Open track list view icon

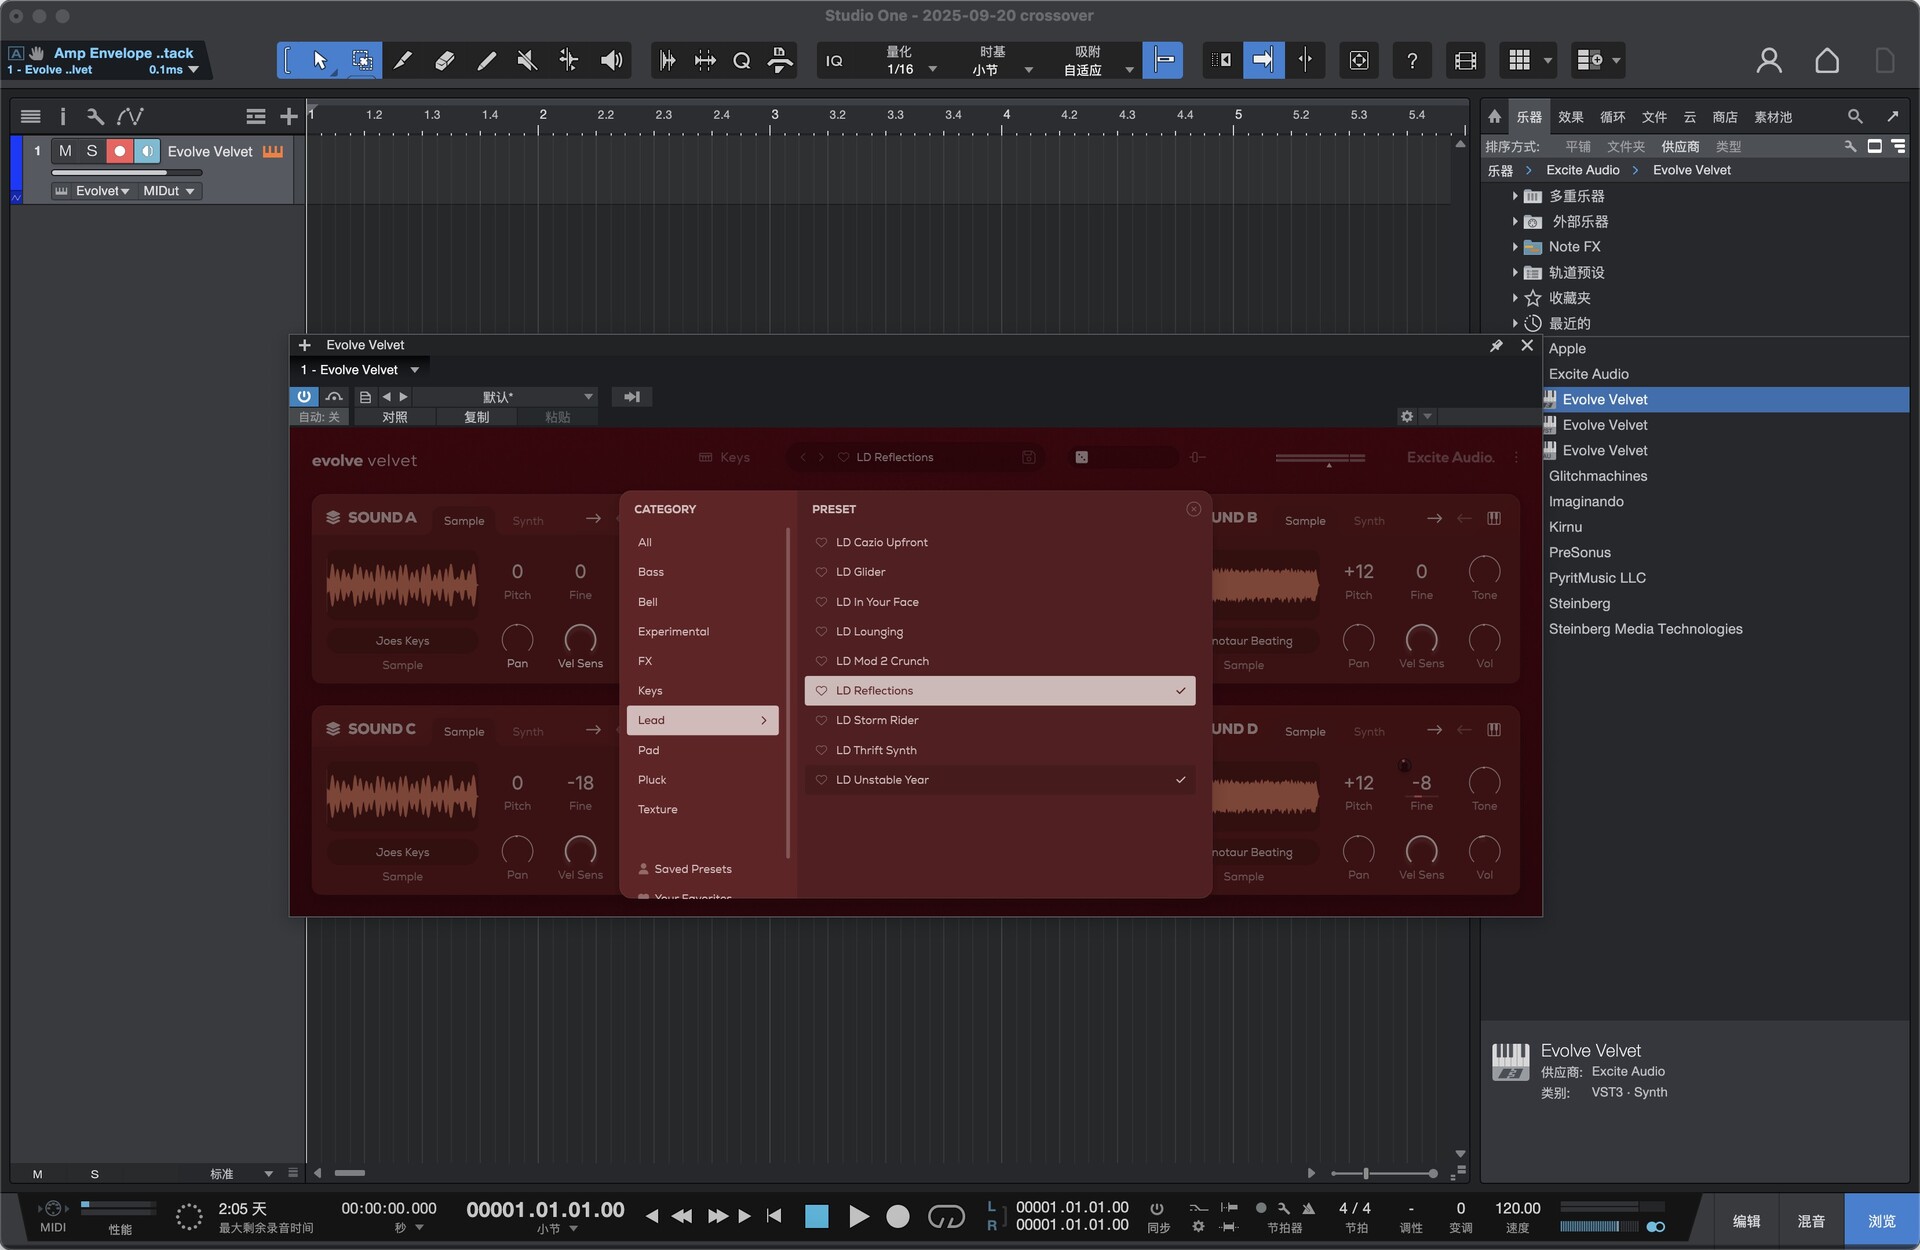click(30, 116)
